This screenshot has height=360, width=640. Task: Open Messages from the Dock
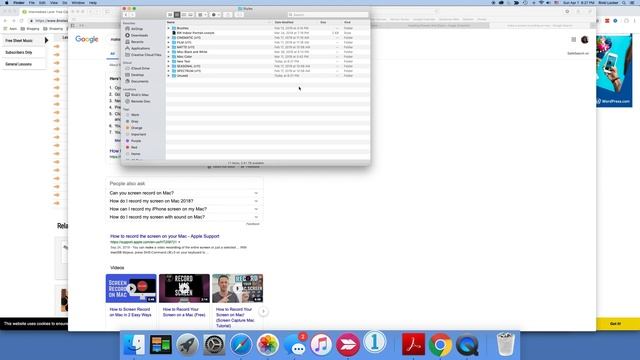click(x=295, y=345)
